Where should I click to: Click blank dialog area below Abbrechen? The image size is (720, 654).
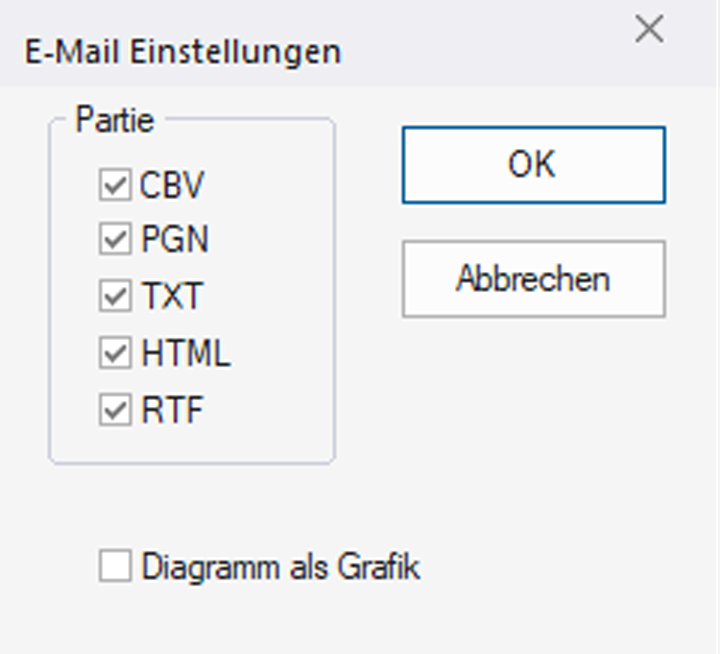pyautogui.click(x=533, y=420)
